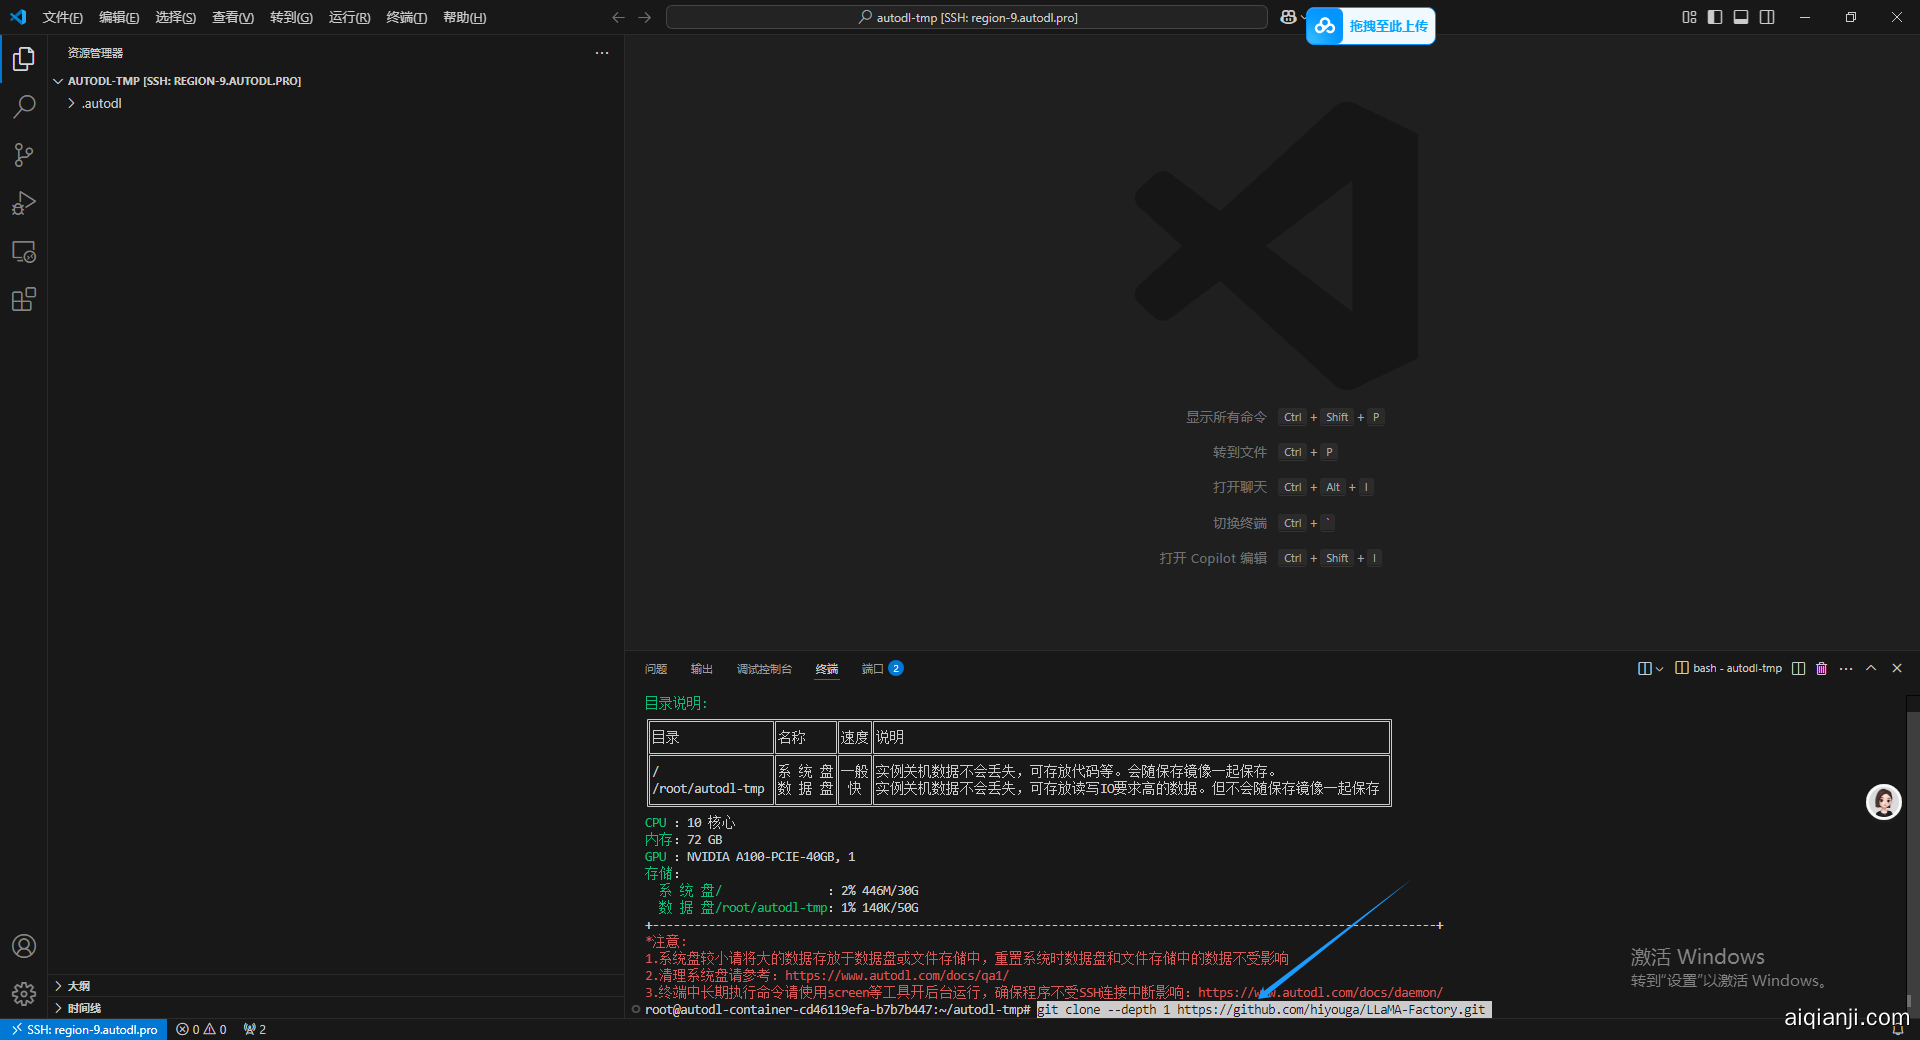Open the Manage gear menu

pyautogui.click(x=24, y=993)
